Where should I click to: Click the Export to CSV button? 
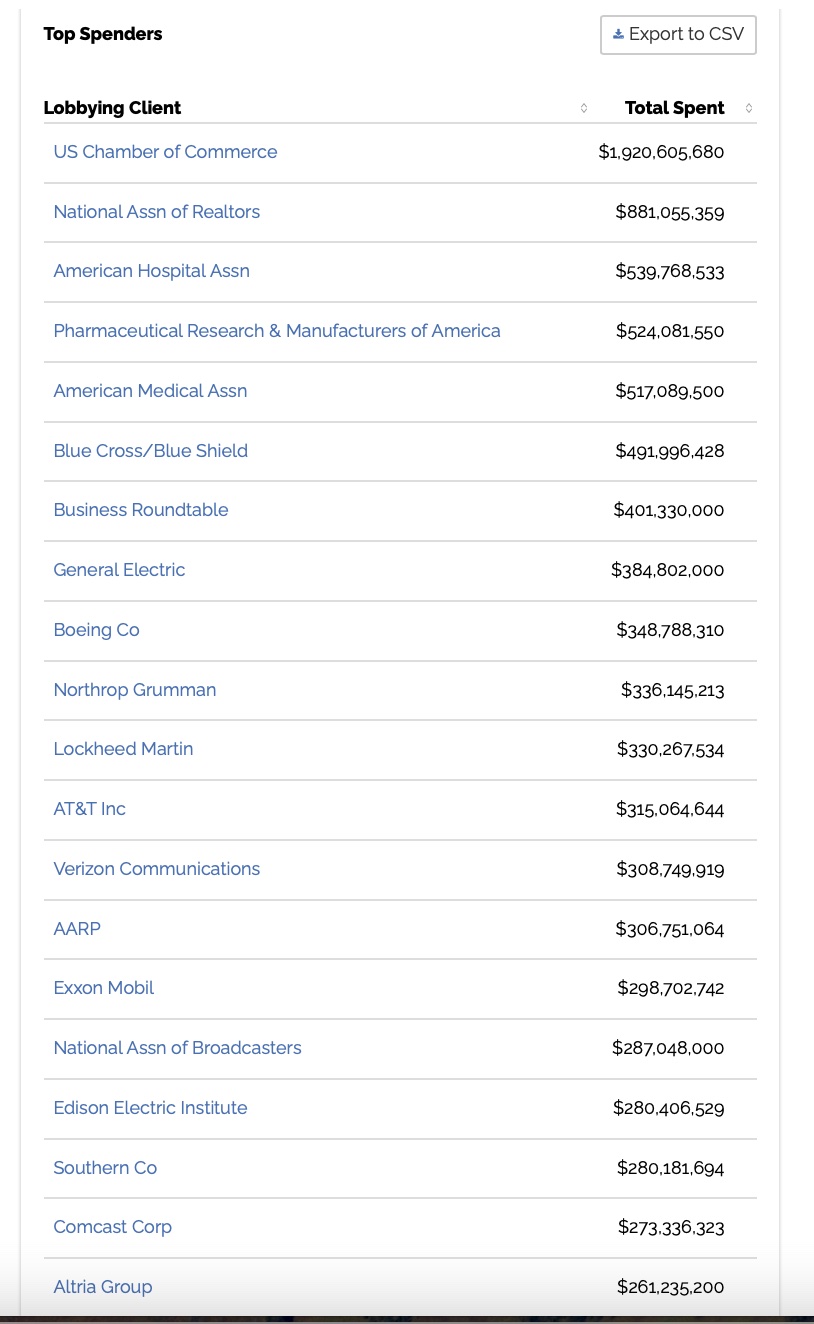click(x=678, y=35)
